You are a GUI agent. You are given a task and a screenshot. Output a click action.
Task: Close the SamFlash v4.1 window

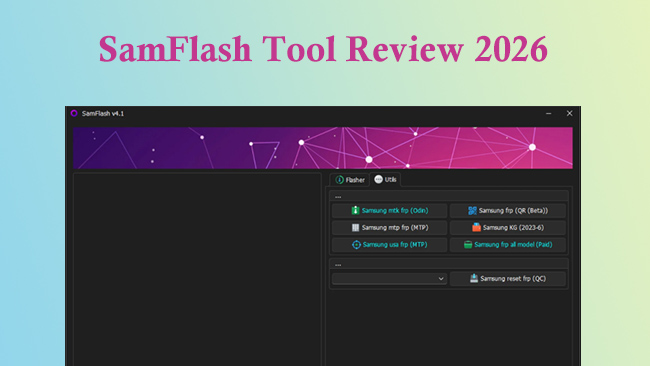point(570,113)
